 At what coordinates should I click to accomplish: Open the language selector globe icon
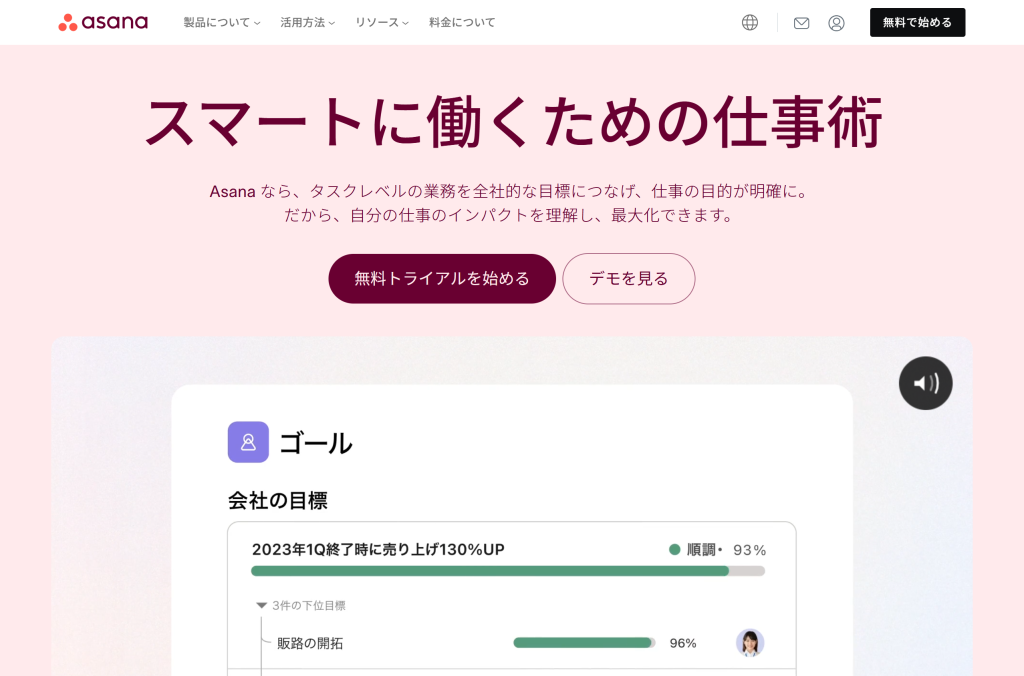pos(750,23)
